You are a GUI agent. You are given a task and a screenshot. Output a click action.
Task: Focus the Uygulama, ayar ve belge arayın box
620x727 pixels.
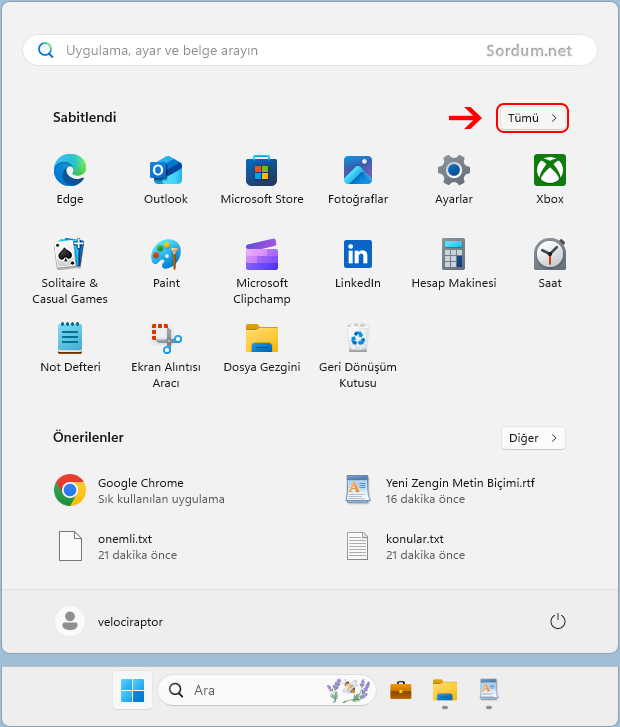tap(310, 50)
